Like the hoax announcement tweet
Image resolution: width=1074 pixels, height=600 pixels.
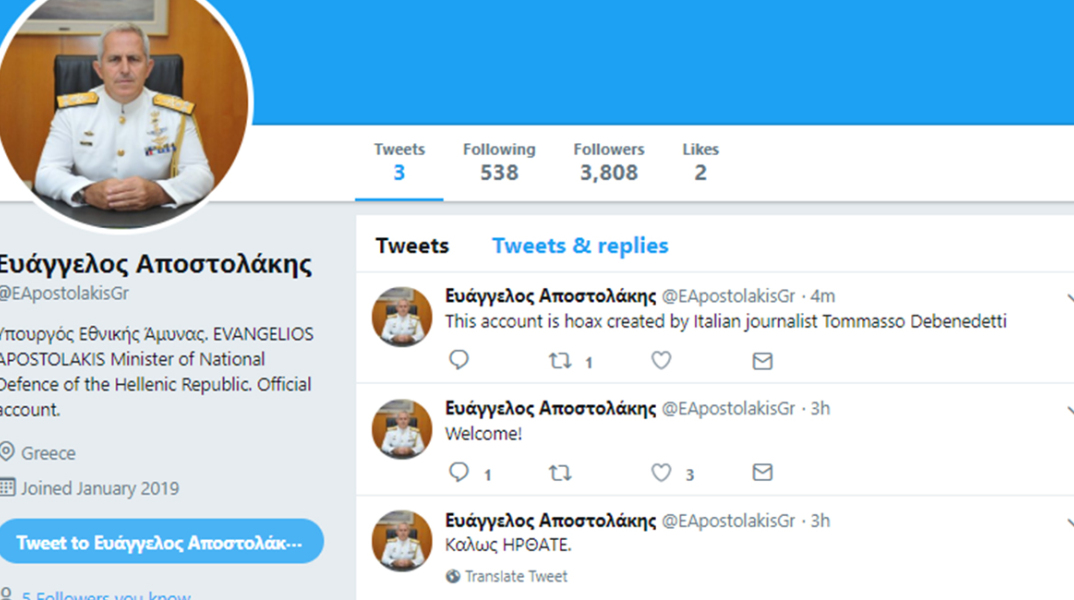pyautogui.click(x=660, y=360)
